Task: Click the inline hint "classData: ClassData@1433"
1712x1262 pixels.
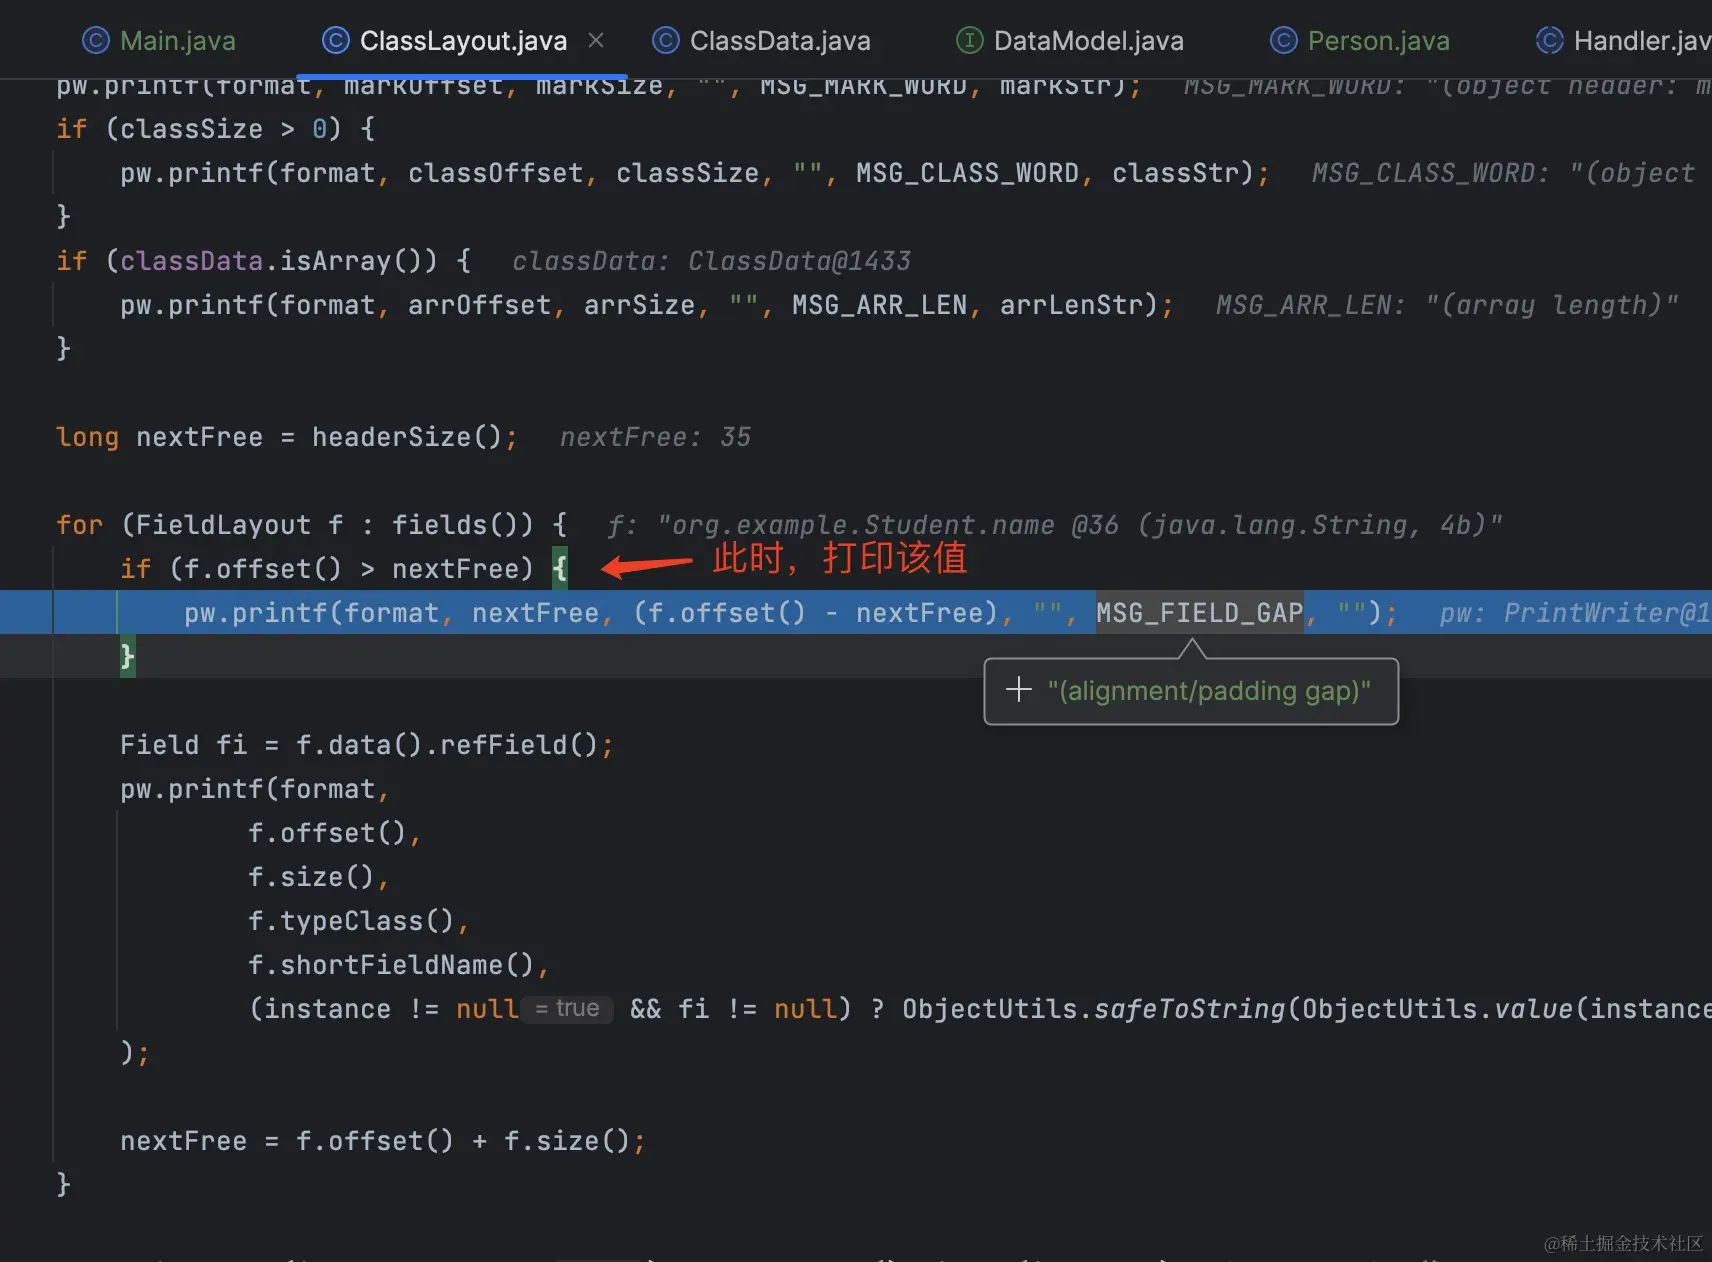Action: 711,261
